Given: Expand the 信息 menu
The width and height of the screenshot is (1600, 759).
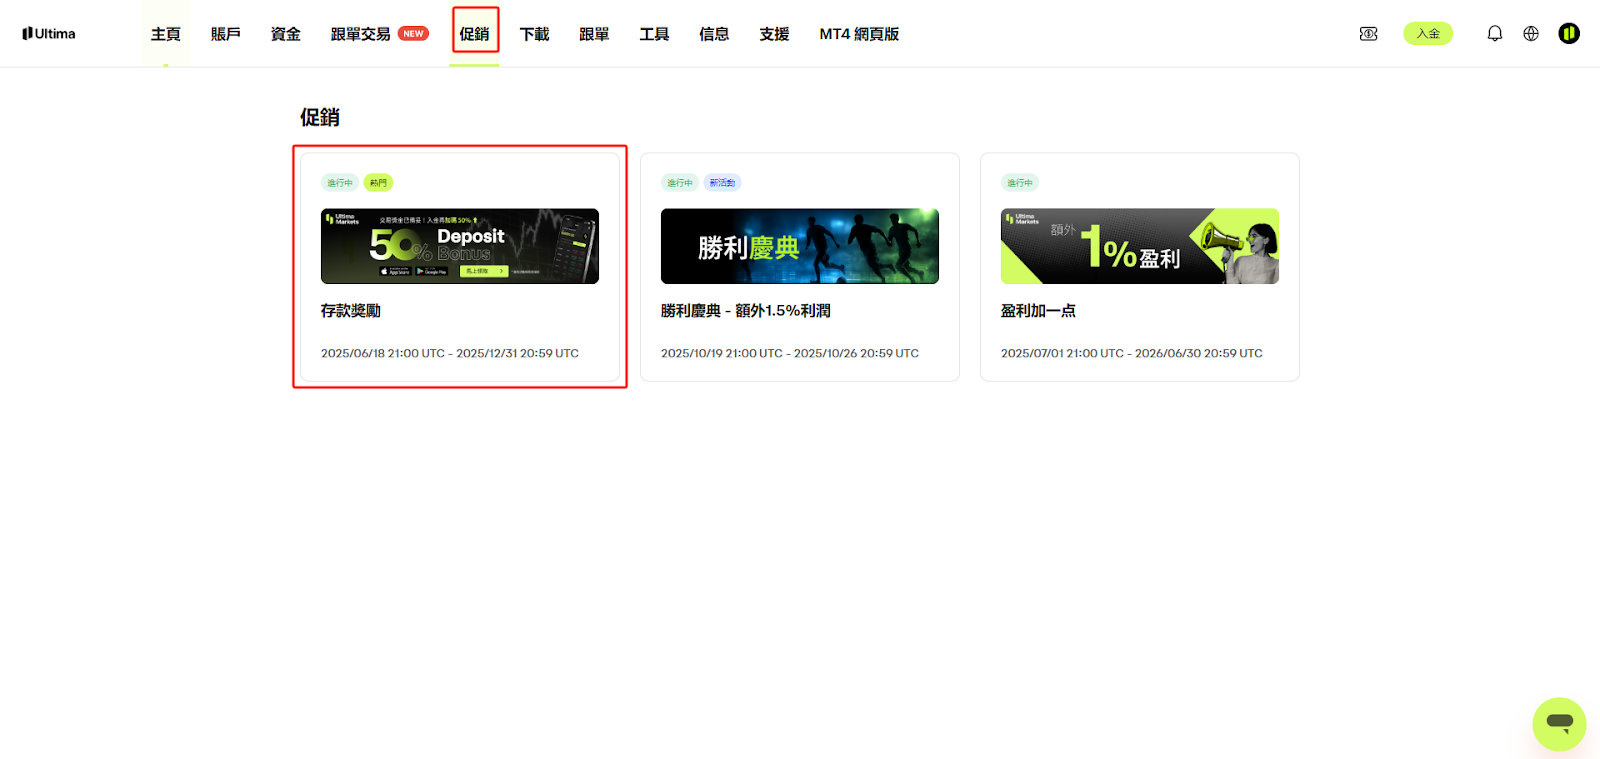Looking at the screenshot, I should point(714,34).
